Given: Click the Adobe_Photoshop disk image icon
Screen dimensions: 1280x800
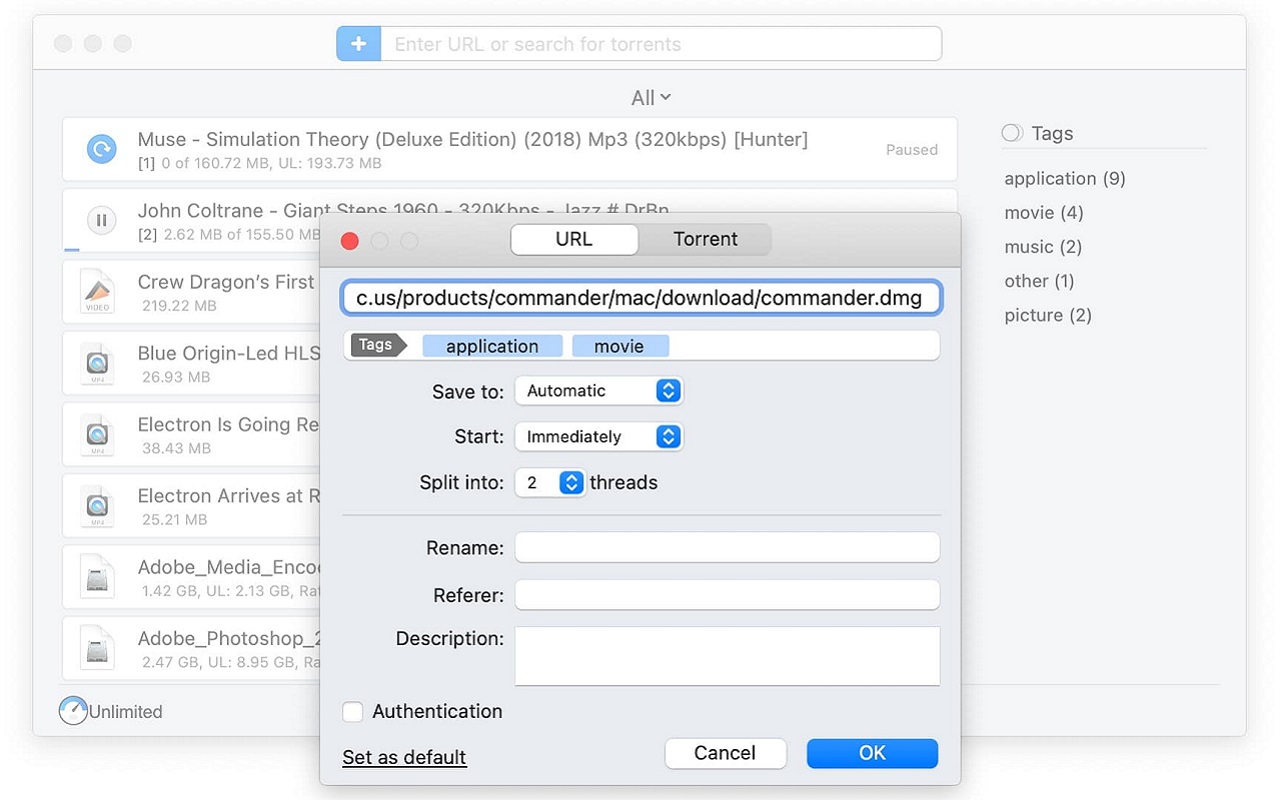Looking at the screenshot, I should coord(98,648).
